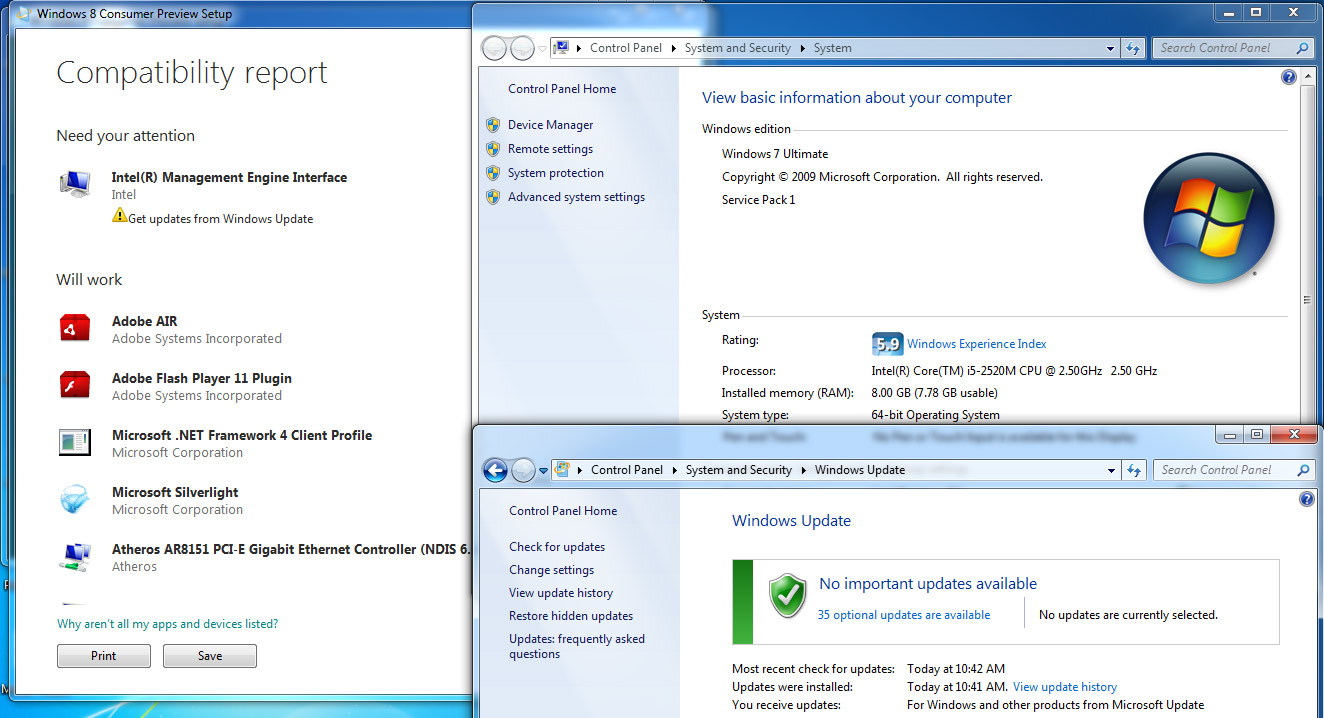1324x718 pixels.
Task: Click the Microsoft Silverlight icon
Action: (75, 500)
